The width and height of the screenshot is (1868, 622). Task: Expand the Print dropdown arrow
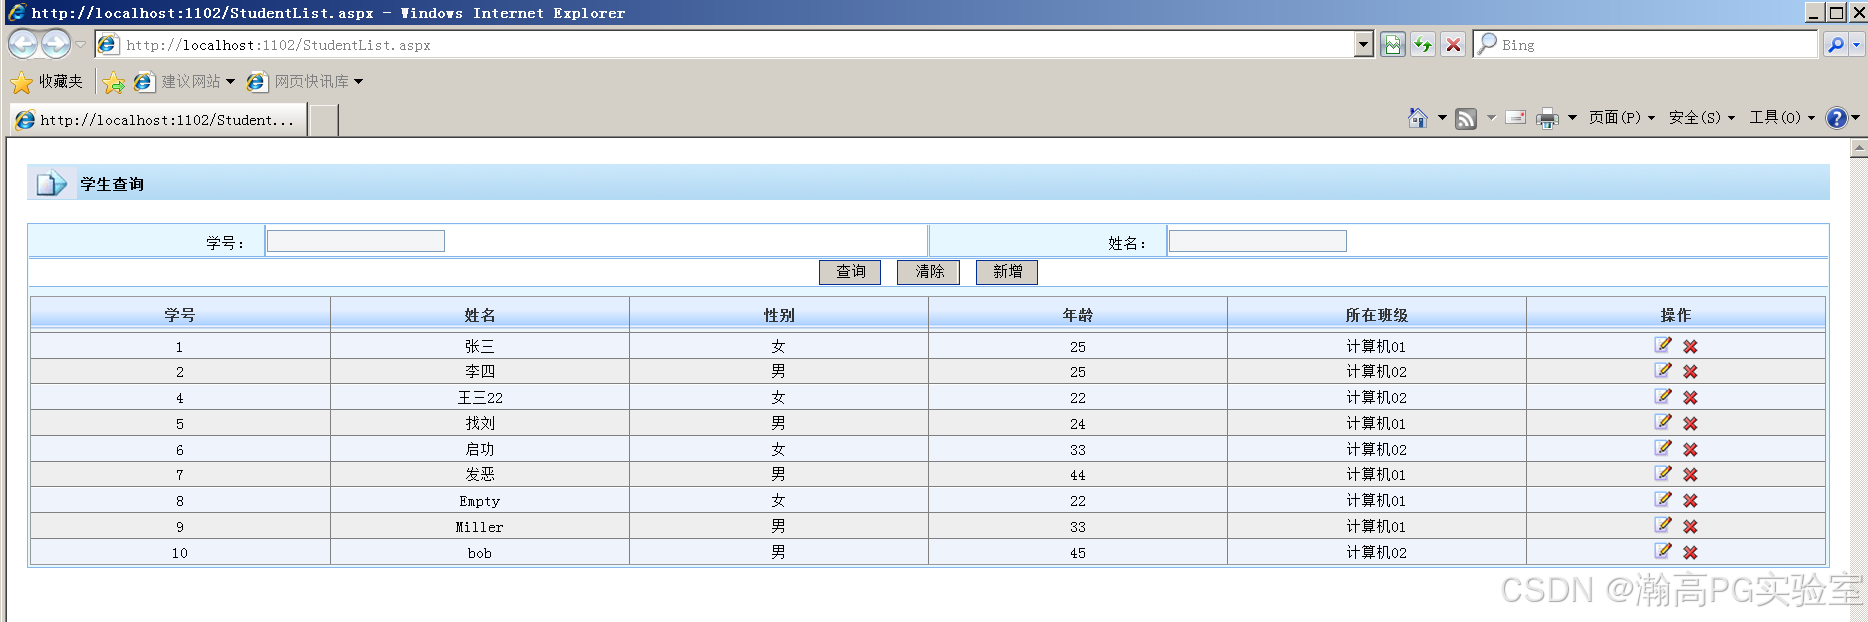1572,118
